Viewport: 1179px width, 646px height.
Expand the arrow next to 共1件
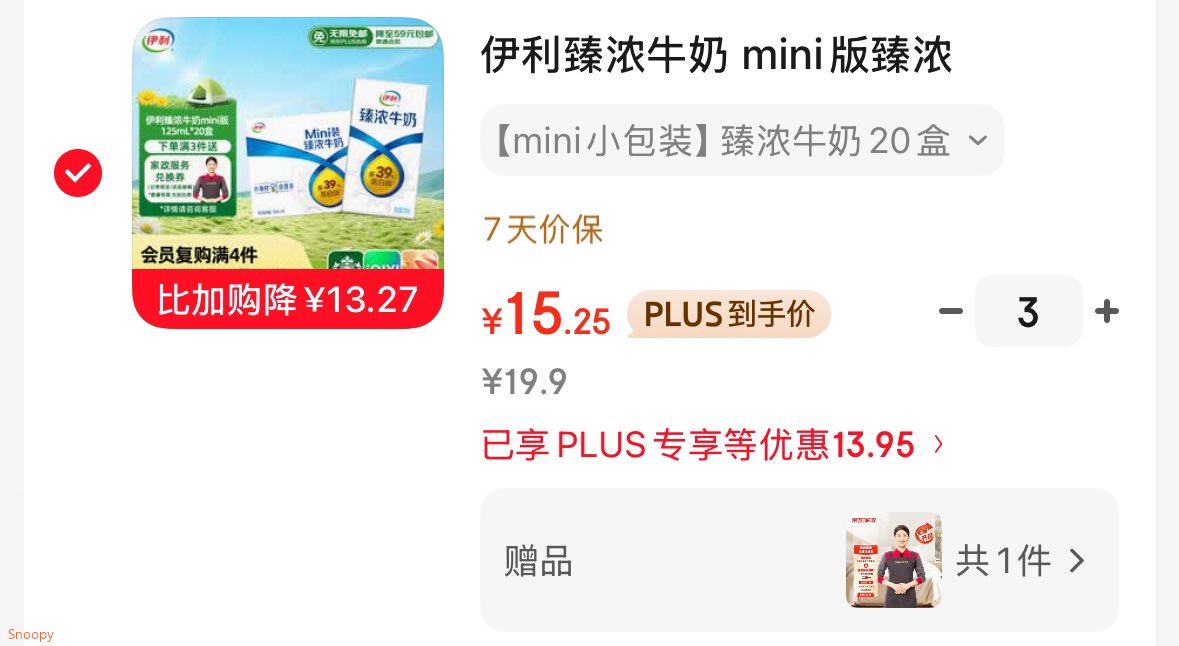1077,561
